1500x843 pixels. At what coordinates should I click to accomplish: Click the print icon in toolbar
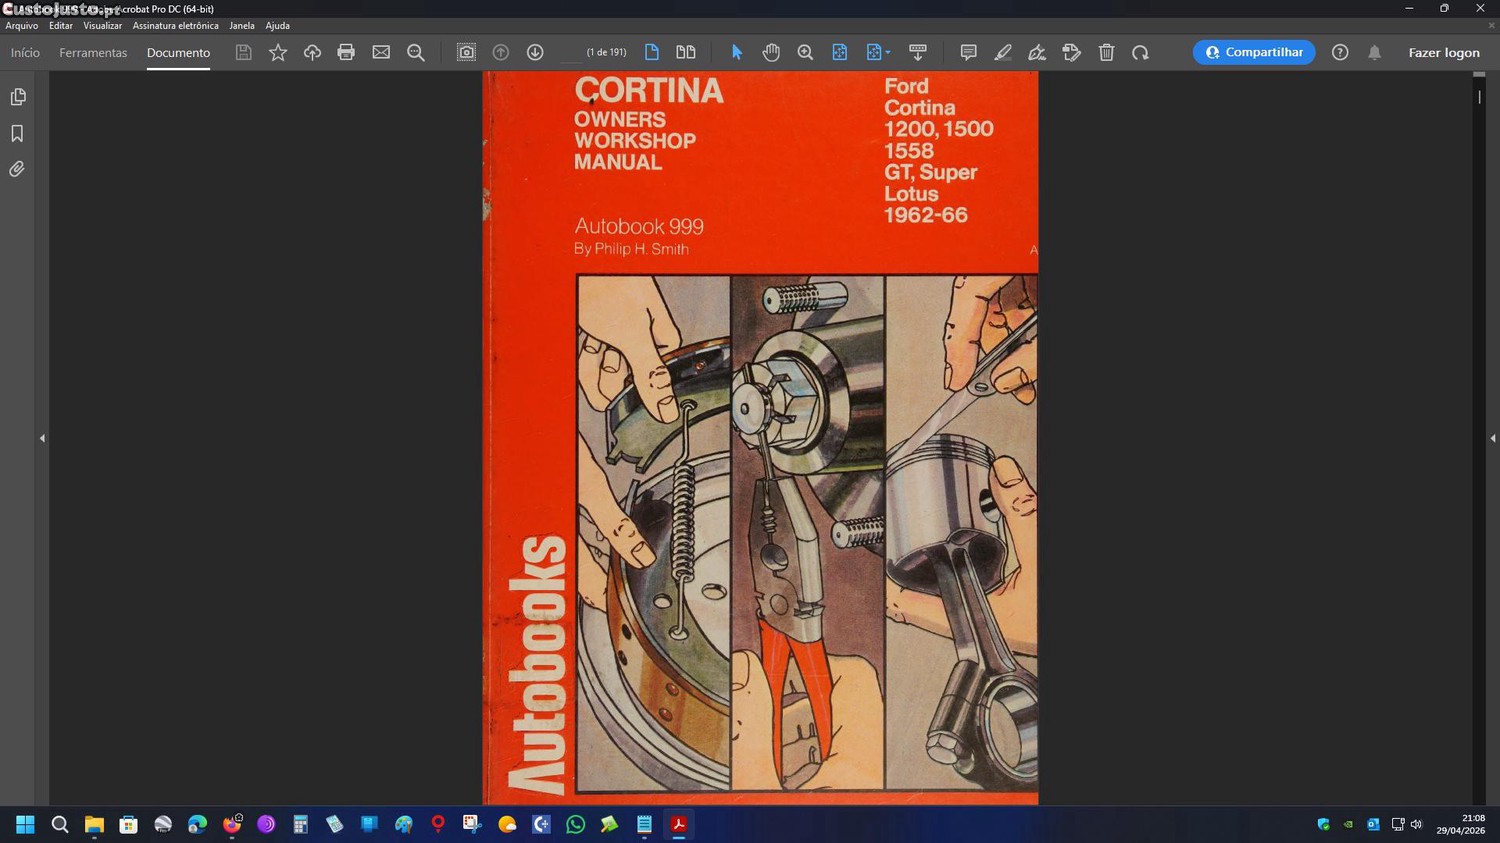click(x=346, y=52)
